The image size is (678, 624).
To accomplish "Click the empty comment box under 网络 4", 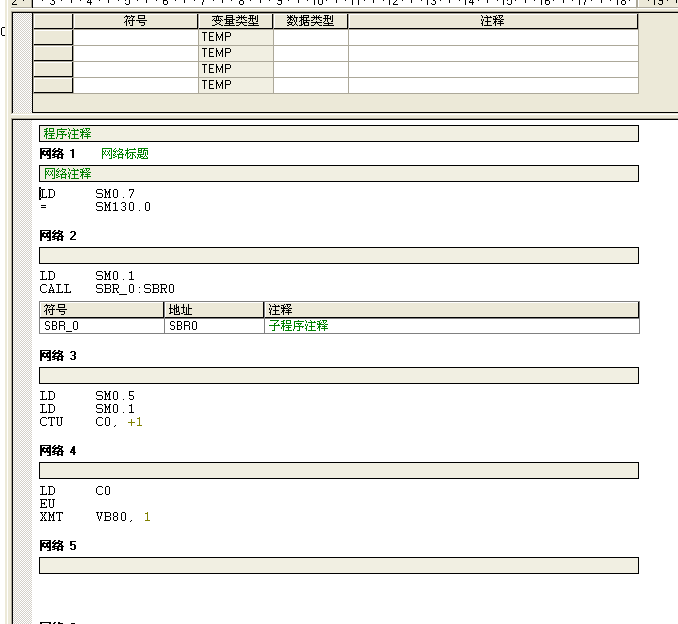I will [339, 470].
